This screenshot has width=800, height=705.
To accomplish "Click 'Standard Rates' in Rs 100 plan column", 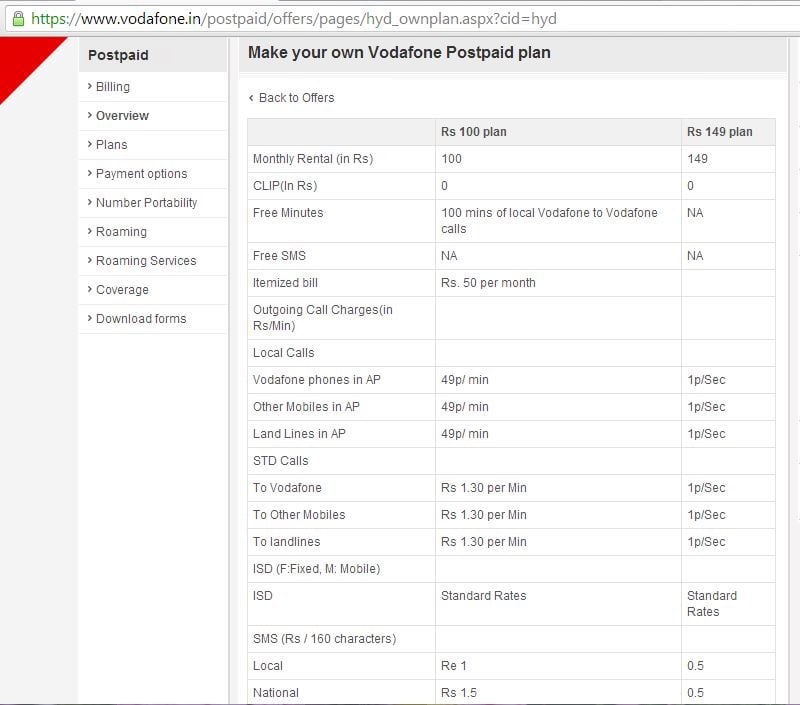I will point(484,596).
